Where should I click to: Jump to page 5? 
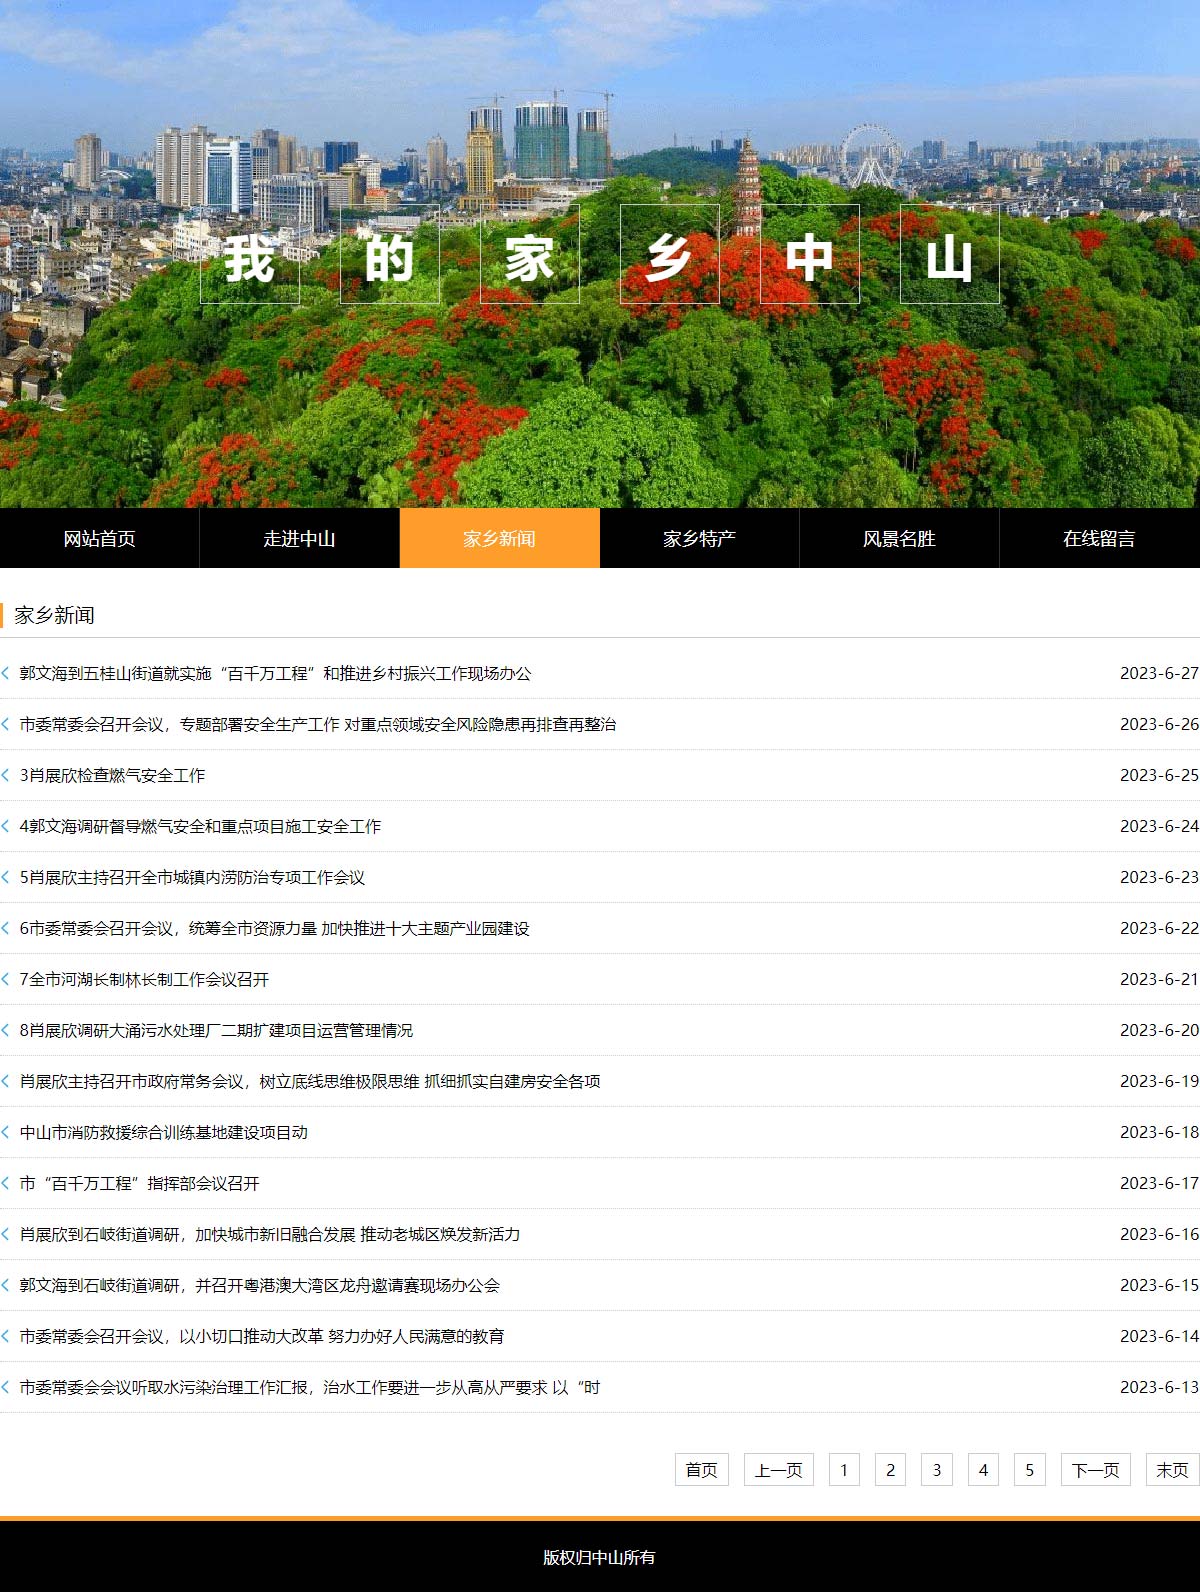[x=1030, y=1470]
